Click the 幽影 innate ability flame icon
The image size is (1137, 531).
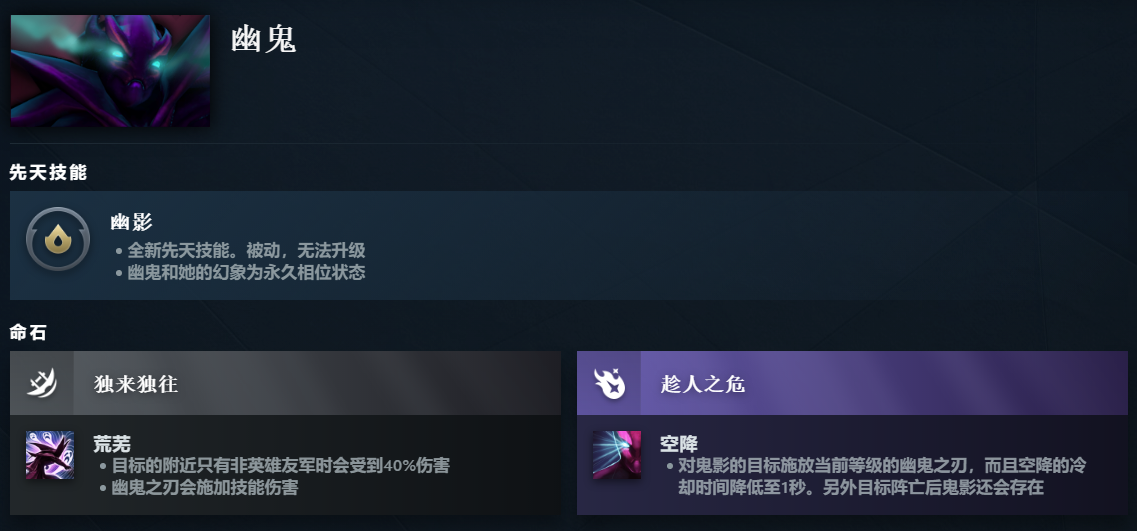click(x=58, y=239)
